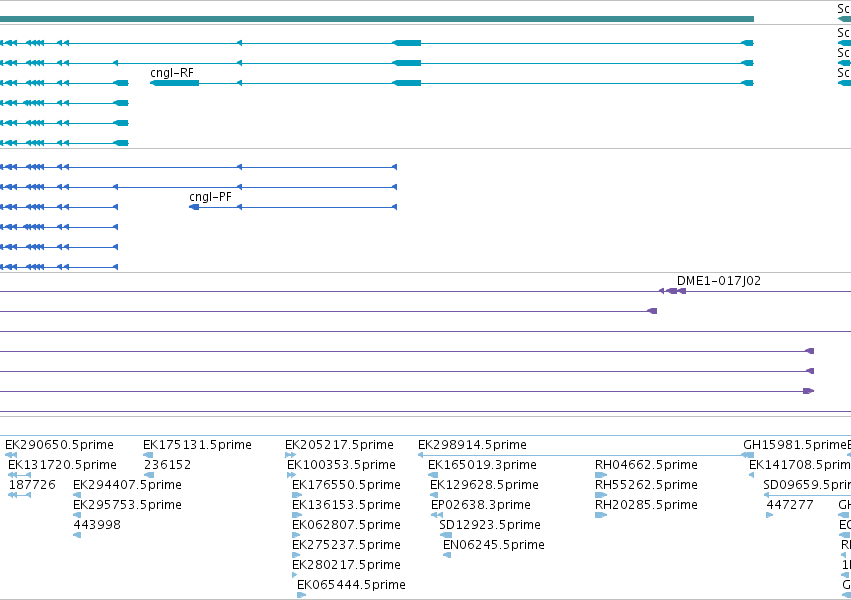The height and width of the screenshot is (600, 851).
Task: Click the SD12923.5prime label
Action: click(490, 525)
